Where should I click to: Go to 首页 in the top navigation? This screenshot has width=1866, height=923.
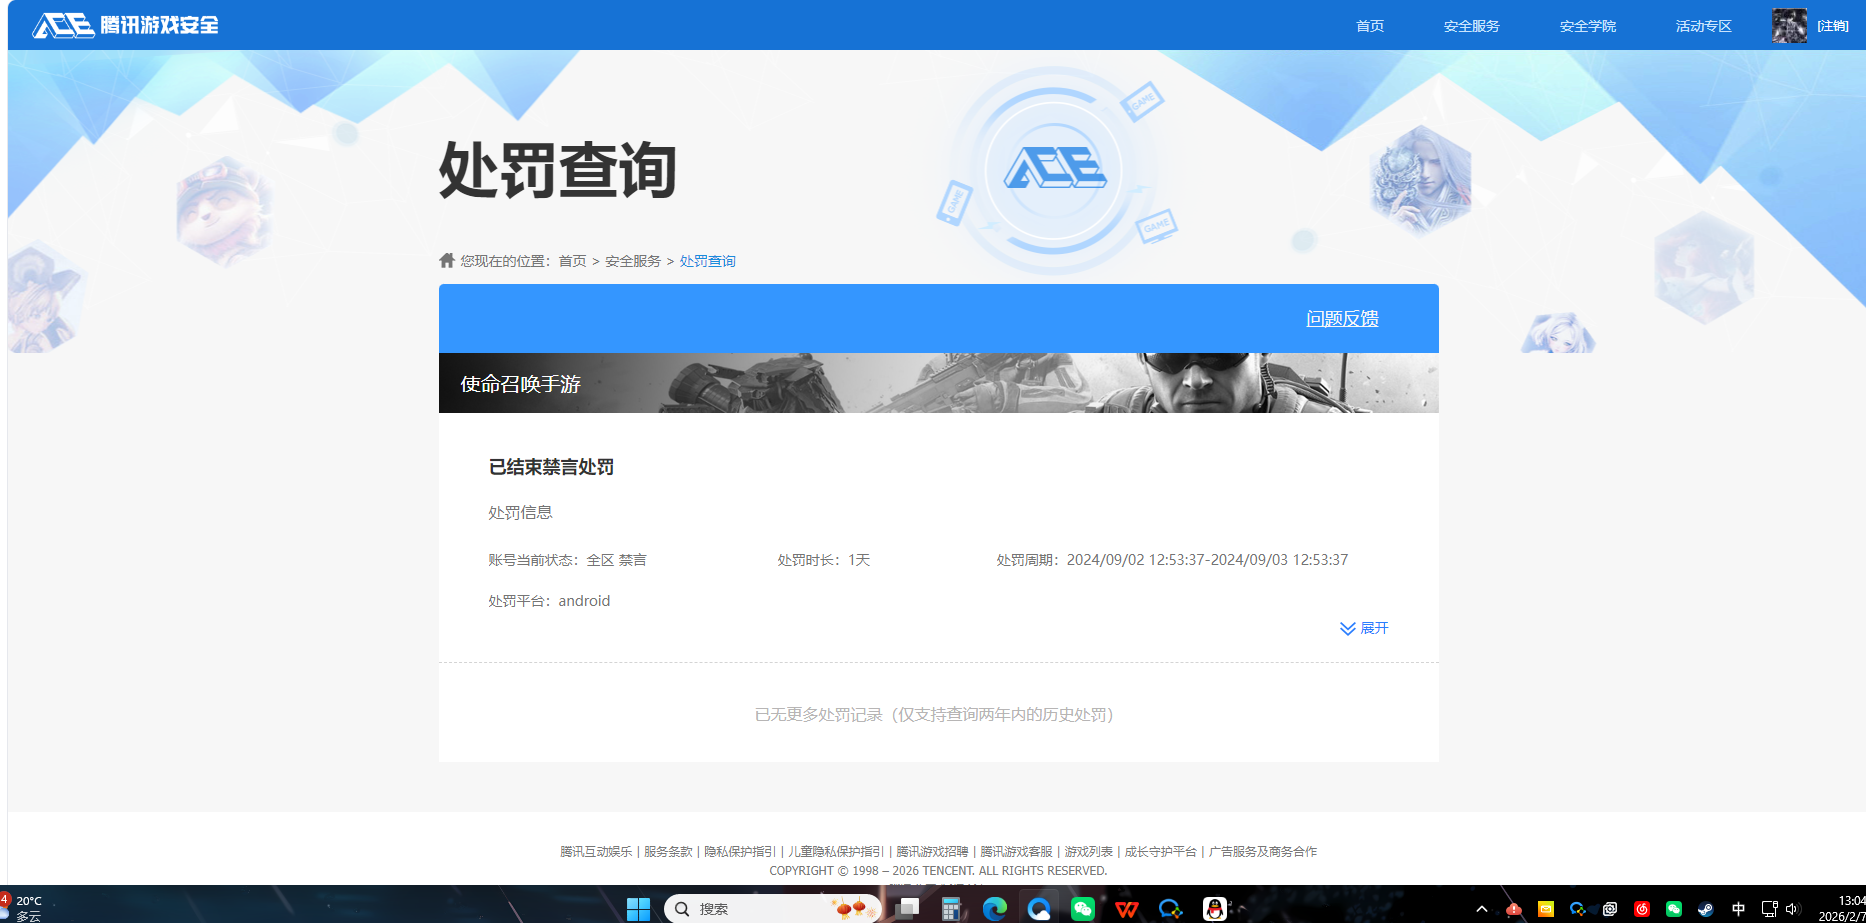pos(1370,26)
